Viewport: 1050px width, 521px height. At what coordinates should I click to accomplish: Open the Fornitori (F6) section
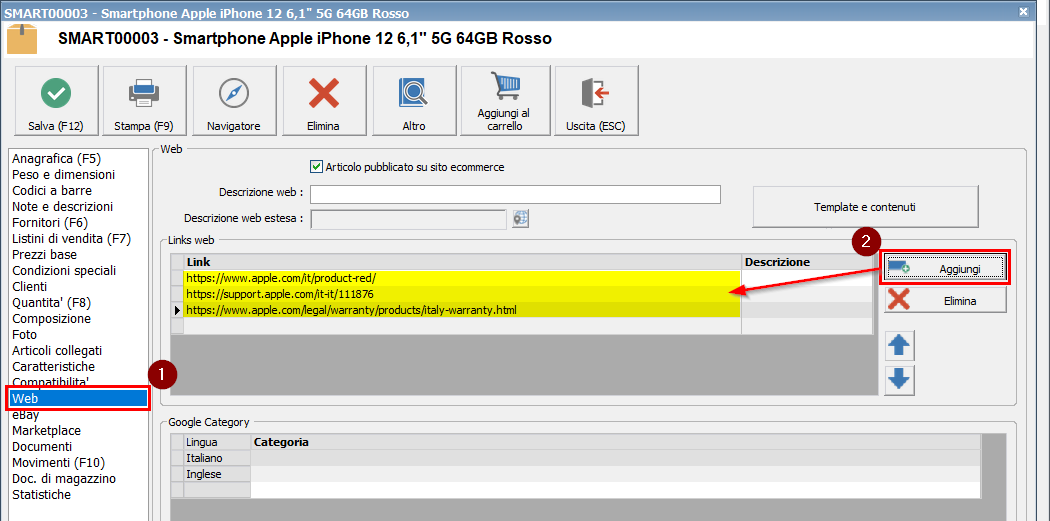[50, 222]
